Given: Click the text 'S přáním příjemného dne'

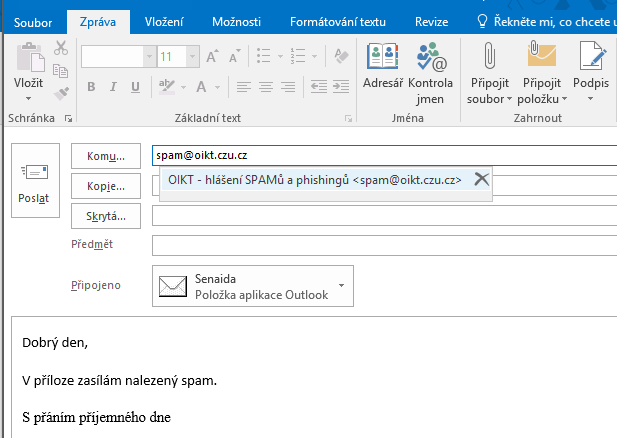Looking at the screenshot, I should [96, 417].
